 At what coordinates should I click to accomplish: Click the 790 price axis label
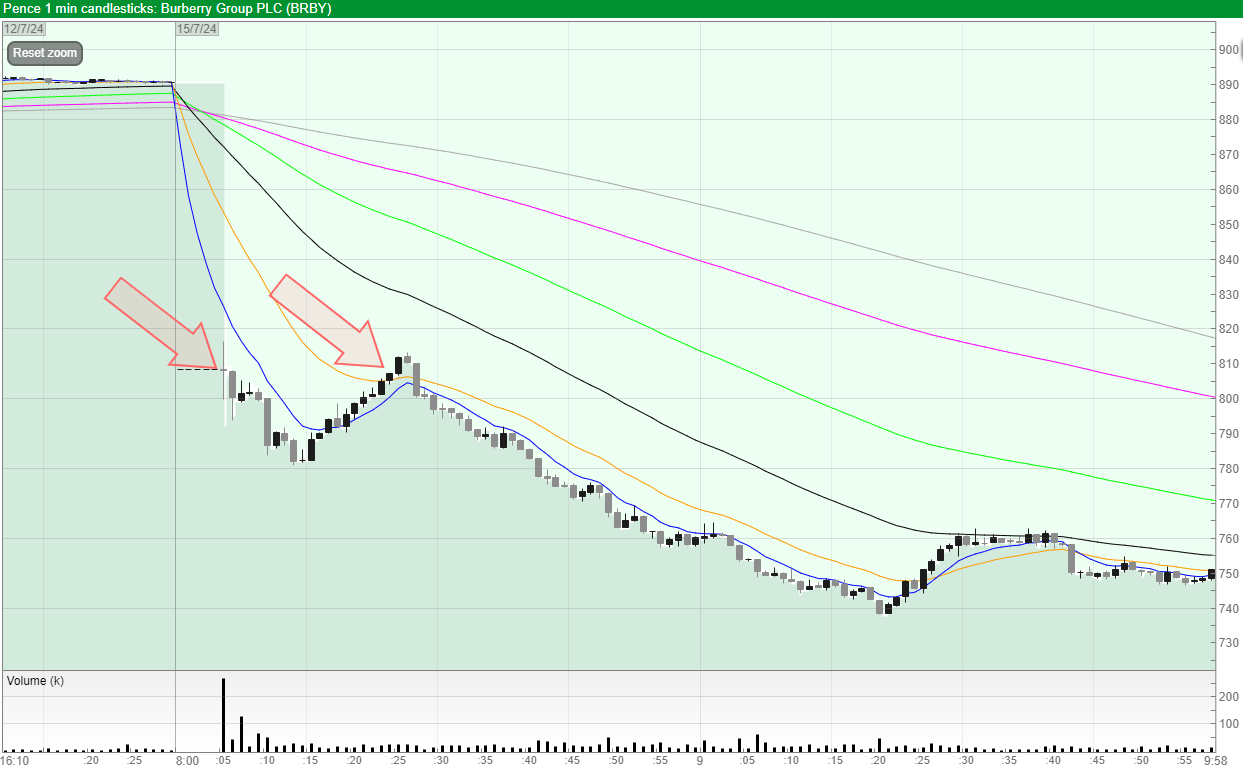click(x=1228, y=434)
